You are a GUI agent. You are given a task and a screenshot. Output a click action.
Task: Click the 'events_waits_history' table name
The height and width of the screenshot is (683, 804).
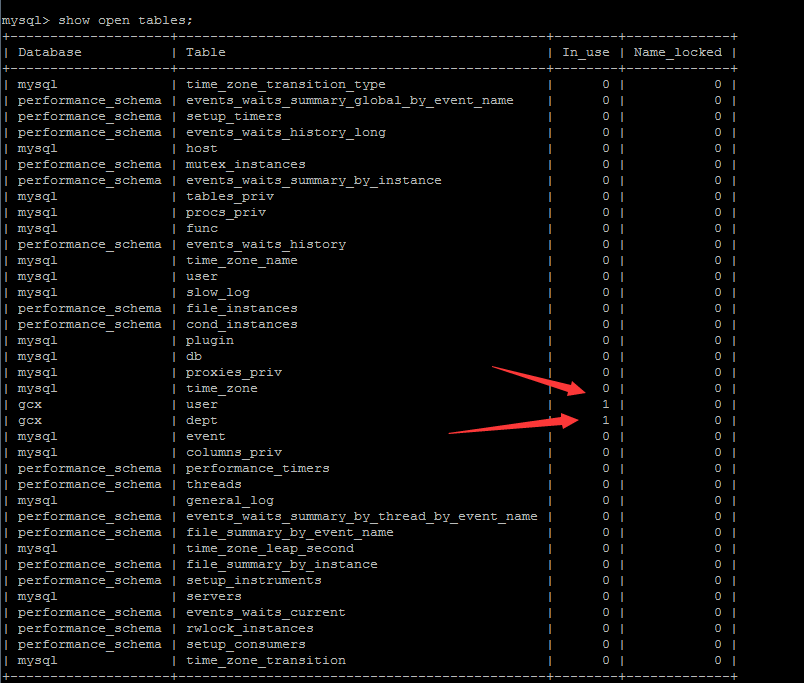tap(266, 245)
